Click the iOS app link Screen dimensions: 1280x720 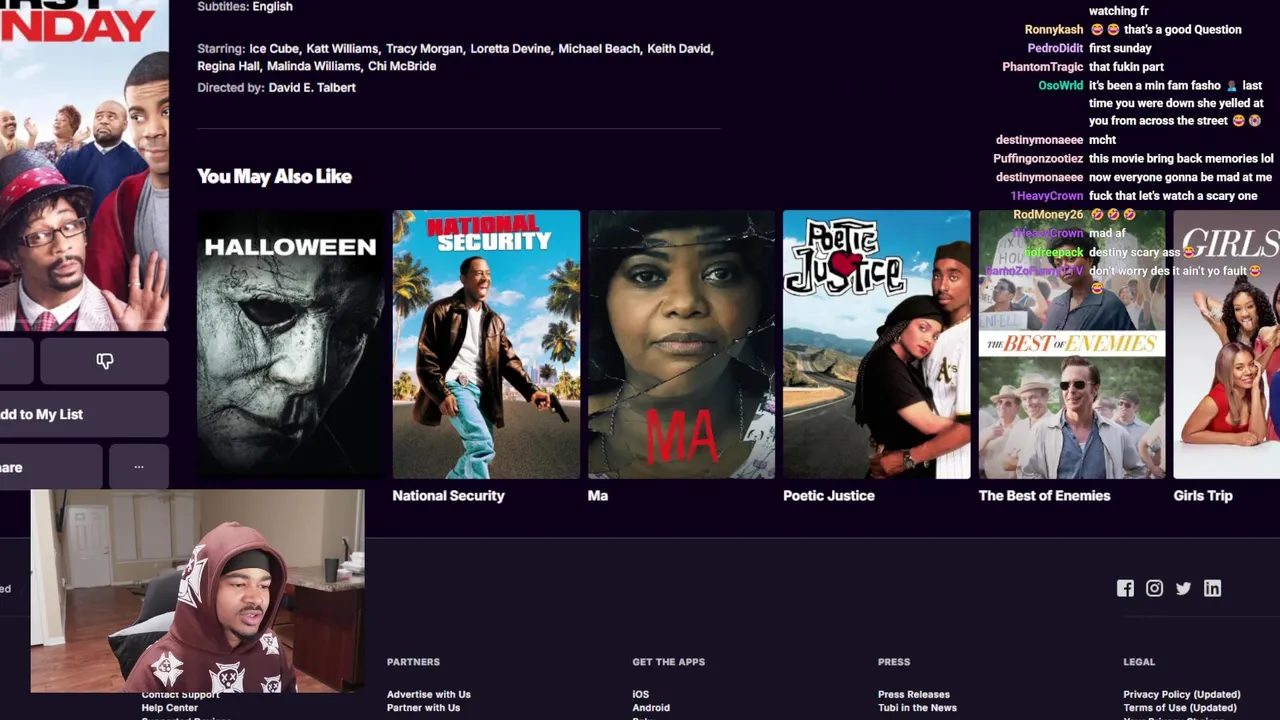coord(641,694)
